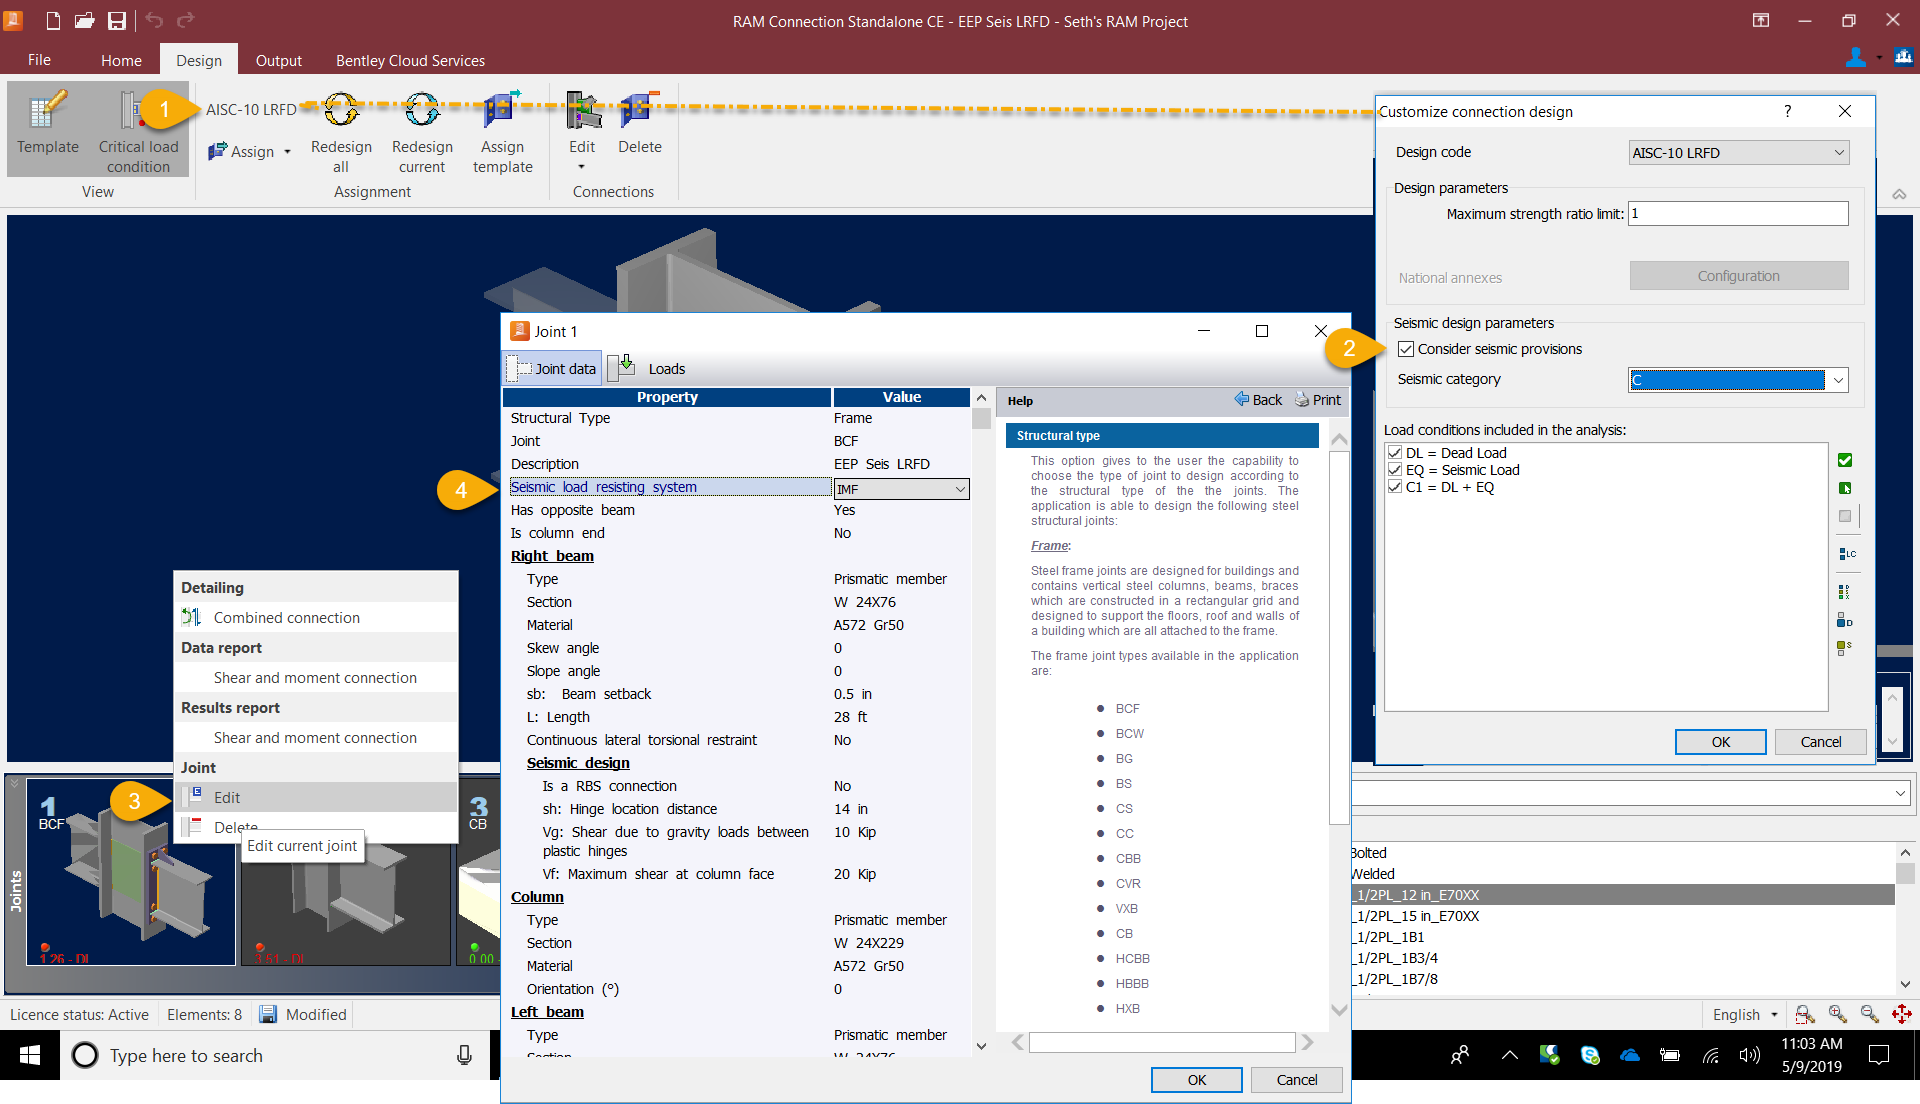Expand the Edit connections dropdown arrow
Viewport: 1920px width, 1104px height.
click(581, 167)
